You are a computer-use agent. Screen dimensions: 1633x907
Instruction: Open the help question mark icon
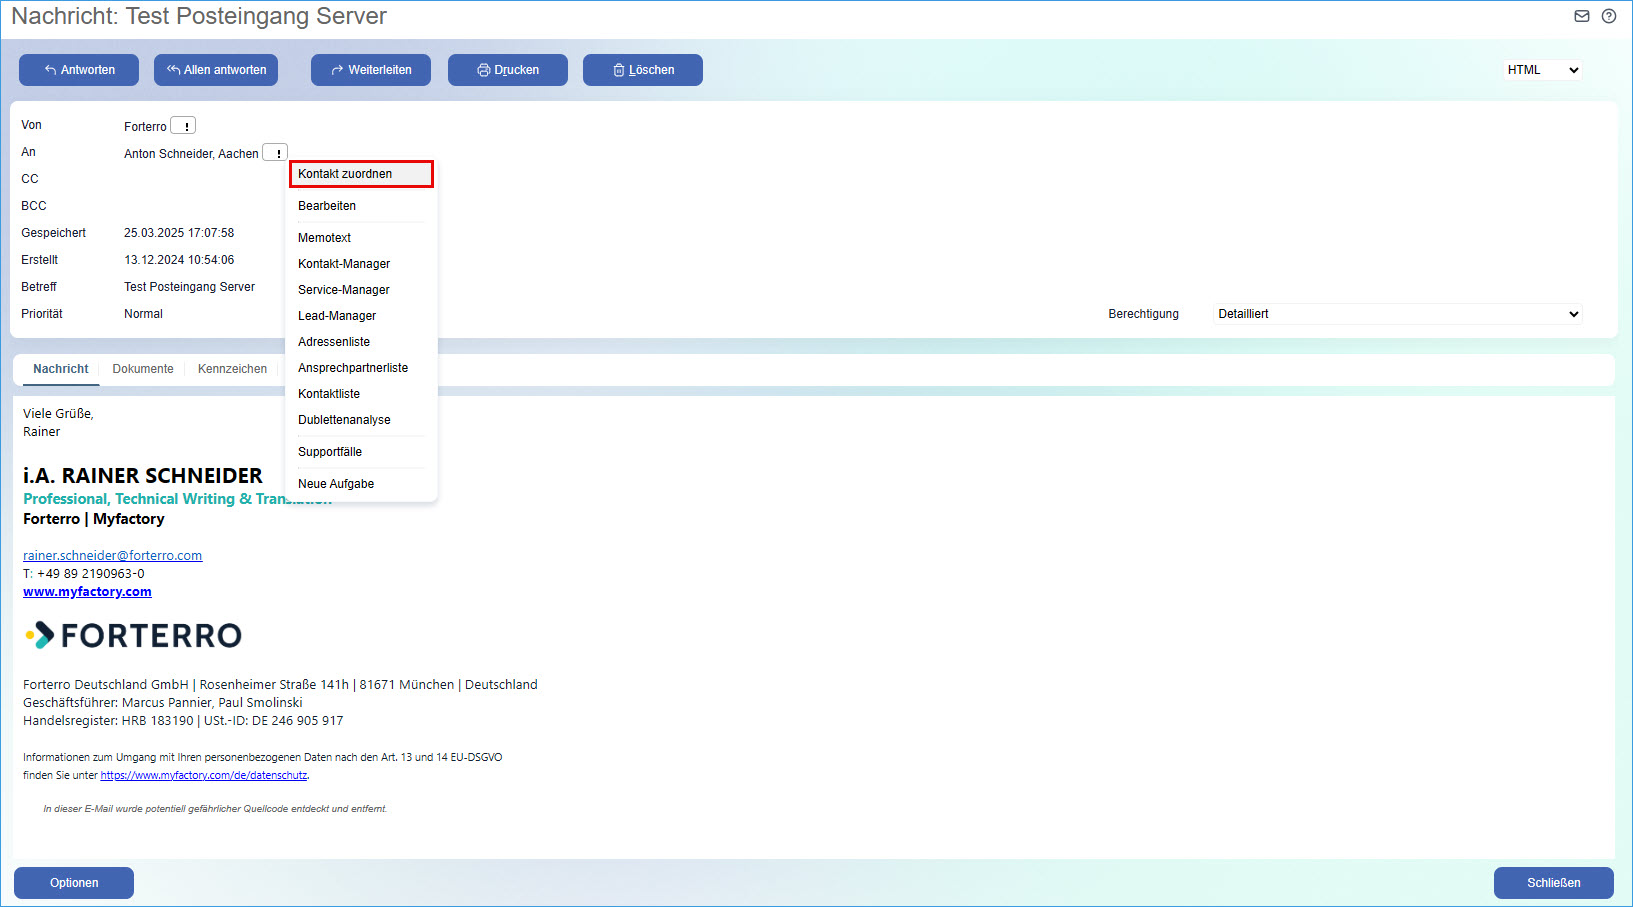pyautogui.click(x=1608, y=16)
